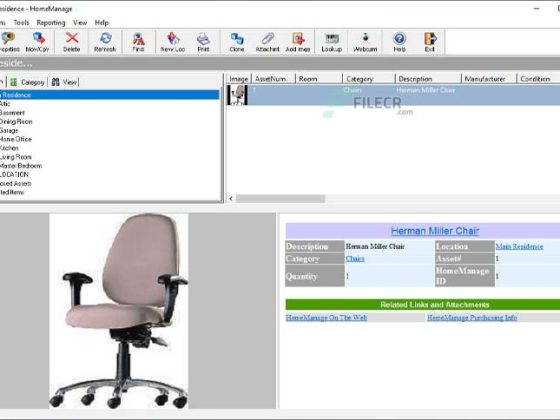Click the Related Links and Attachments header
Viewport: 560px width, 420px height.
tap(423, 305)
